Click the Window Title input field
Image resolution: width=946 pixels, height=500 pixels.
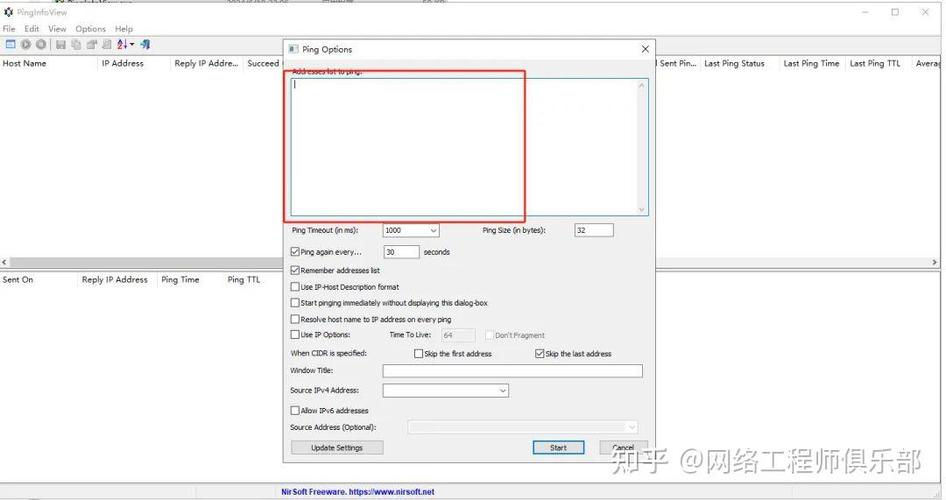[512, 371]
